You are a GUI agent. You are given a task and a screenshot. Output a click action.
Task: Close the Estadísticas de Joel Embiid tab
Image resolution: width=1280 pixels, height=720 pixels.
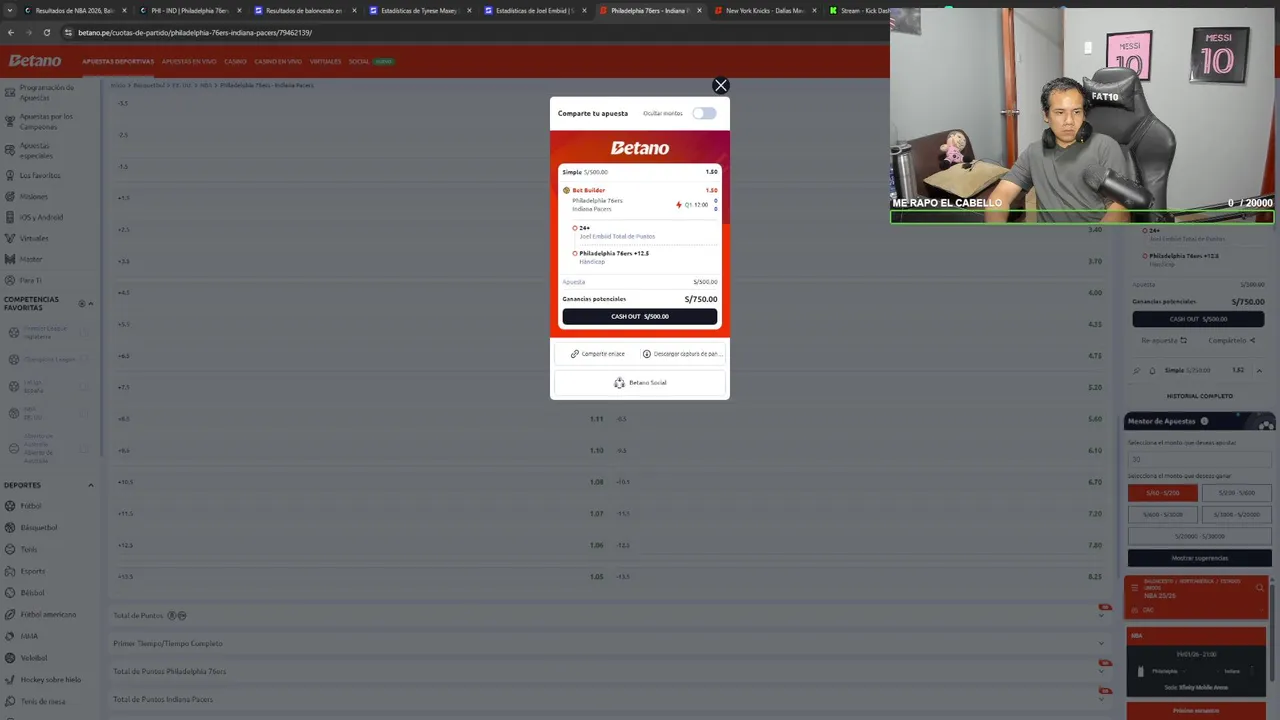(584, 10)
